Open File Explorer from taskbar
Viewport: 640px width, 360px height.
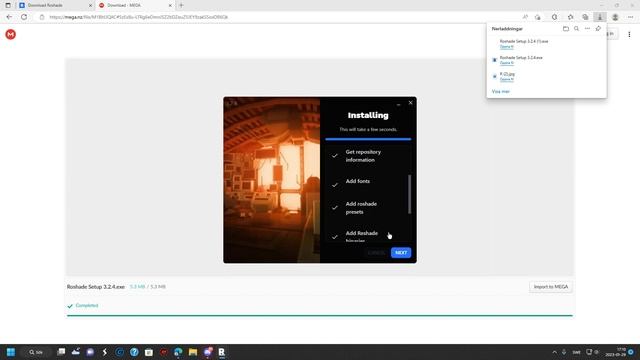(193, 352)
